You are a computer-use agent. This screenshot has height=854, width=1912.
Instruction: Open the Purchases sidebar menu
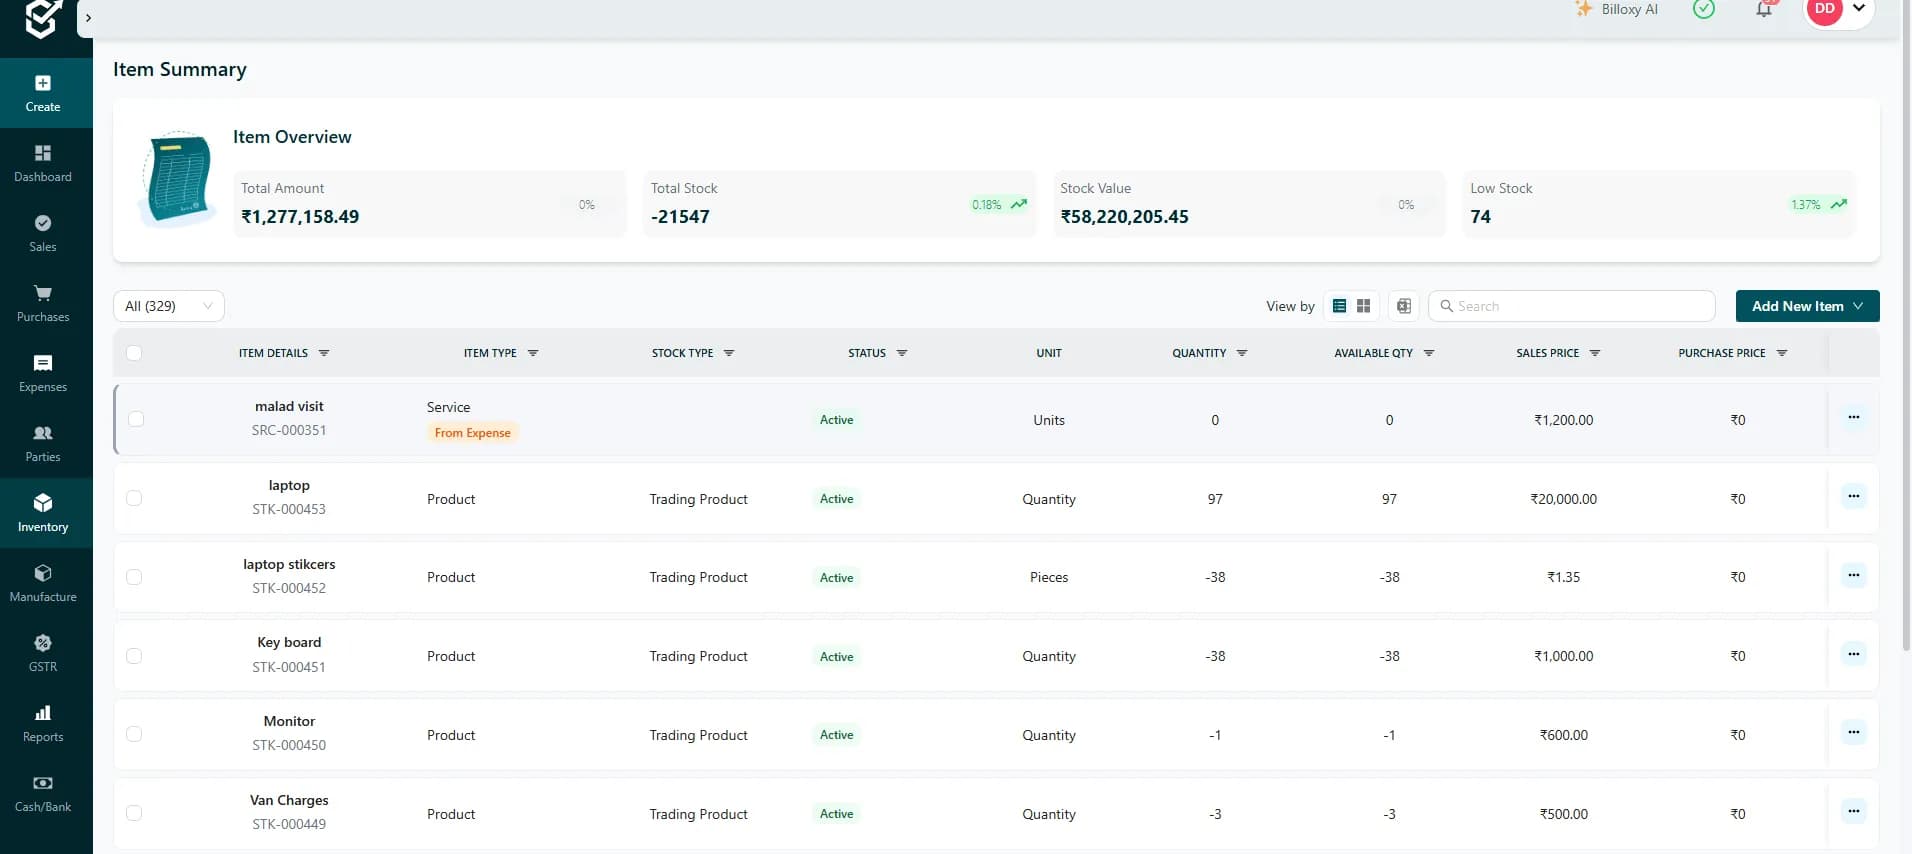click(x=43, y=303)
